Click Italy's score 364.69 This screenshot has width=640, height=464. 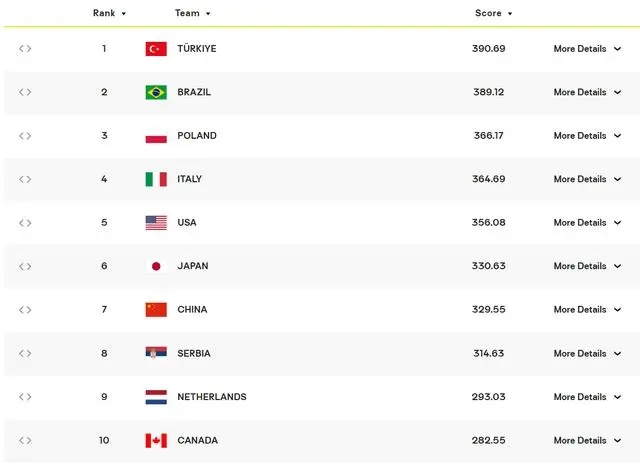click(489, 179)
